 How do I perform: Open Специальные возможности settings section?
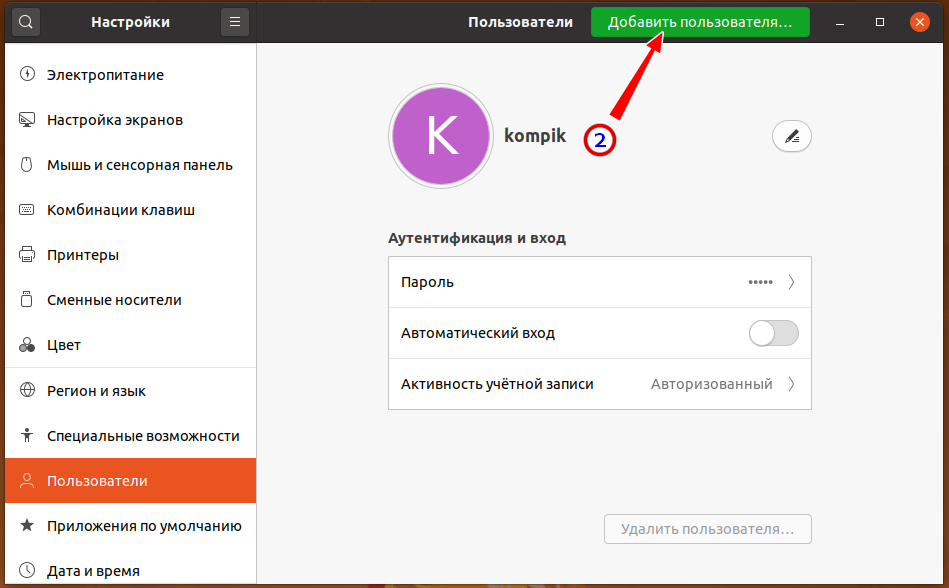coord(143,436)
